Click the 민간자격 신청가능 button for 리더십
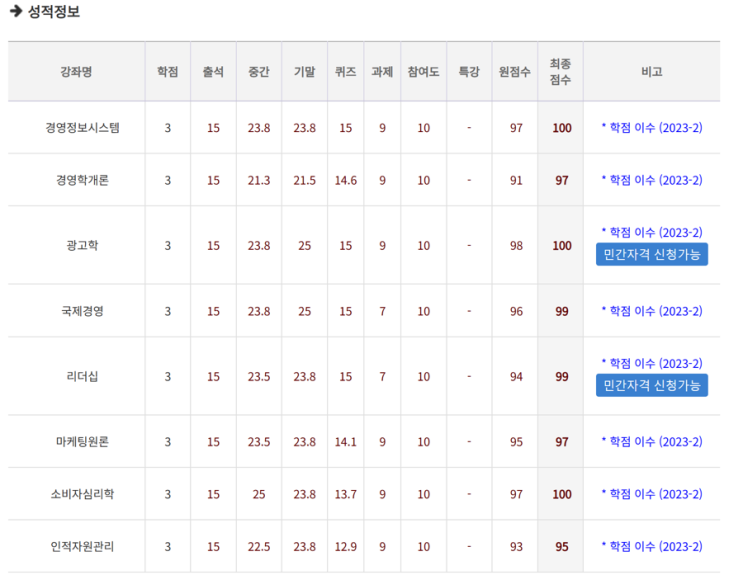 652,385
